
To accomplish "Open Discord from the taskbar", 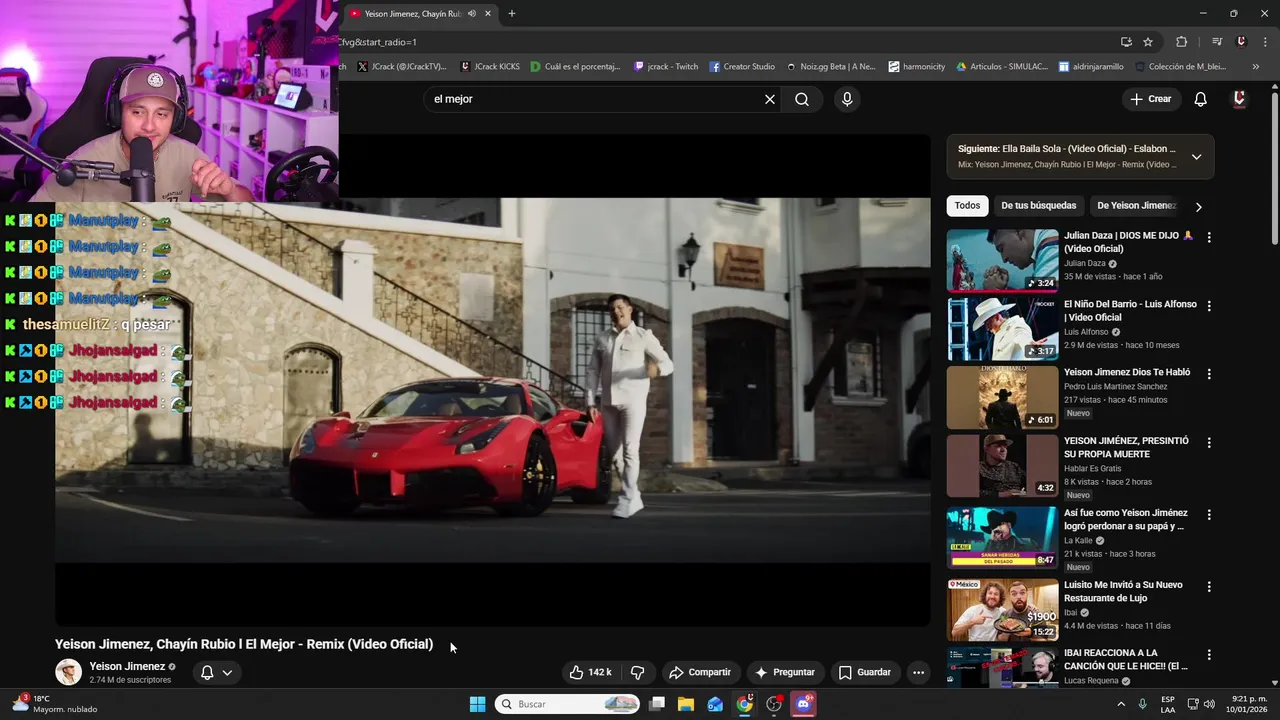I will (x=803, y=704).
